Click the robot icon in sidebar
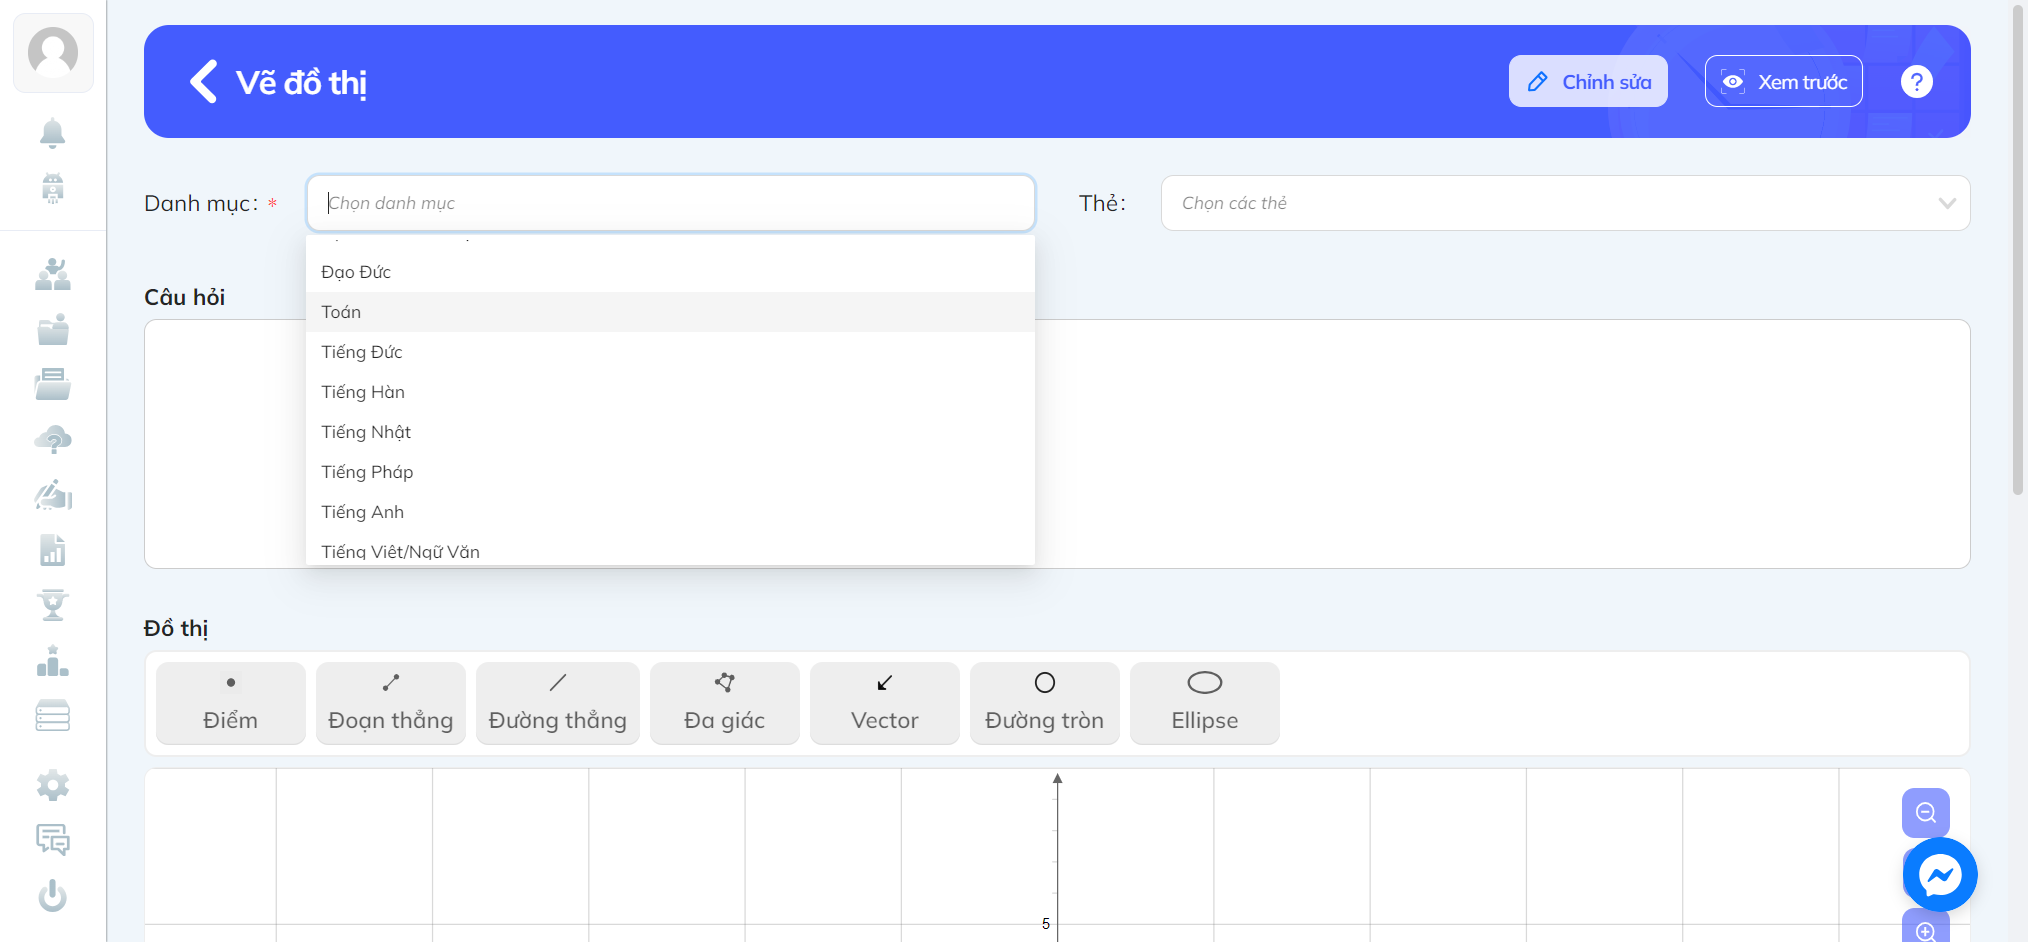The image size is (2028, 942). click(x=53, y=188)
